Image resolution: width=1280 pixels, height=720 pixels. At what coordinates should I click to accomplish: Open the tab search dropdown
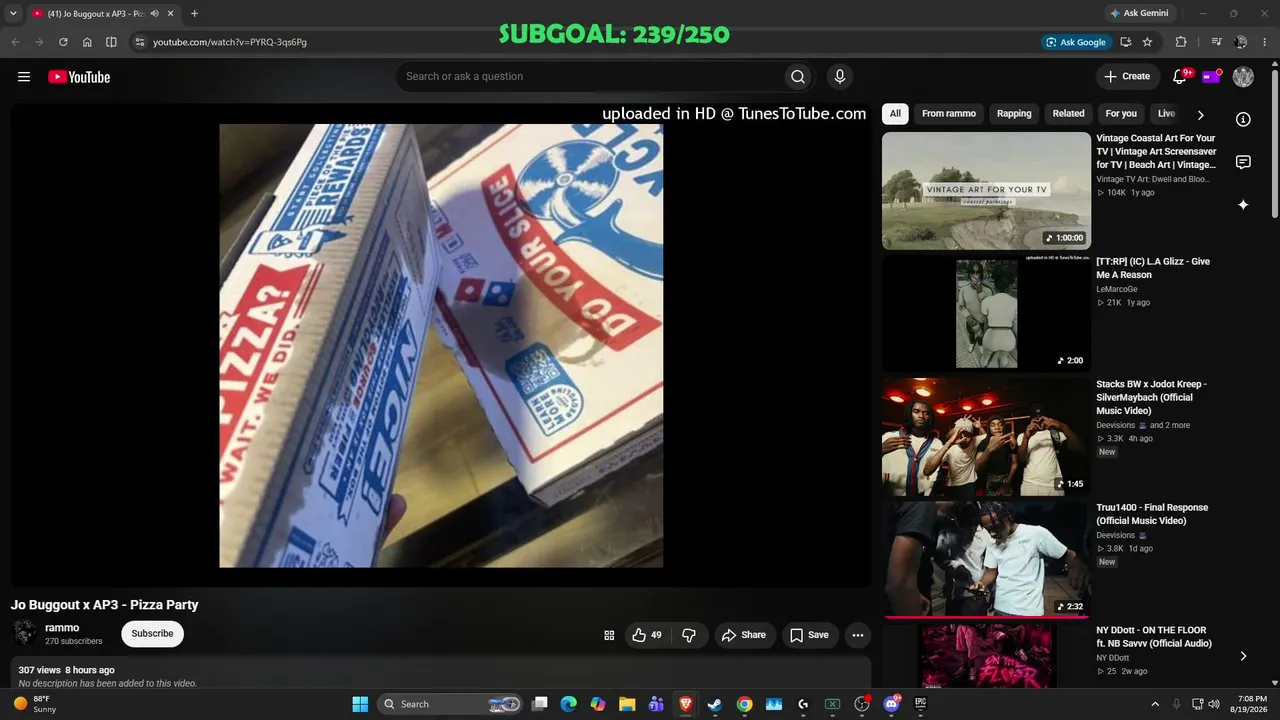13,14
